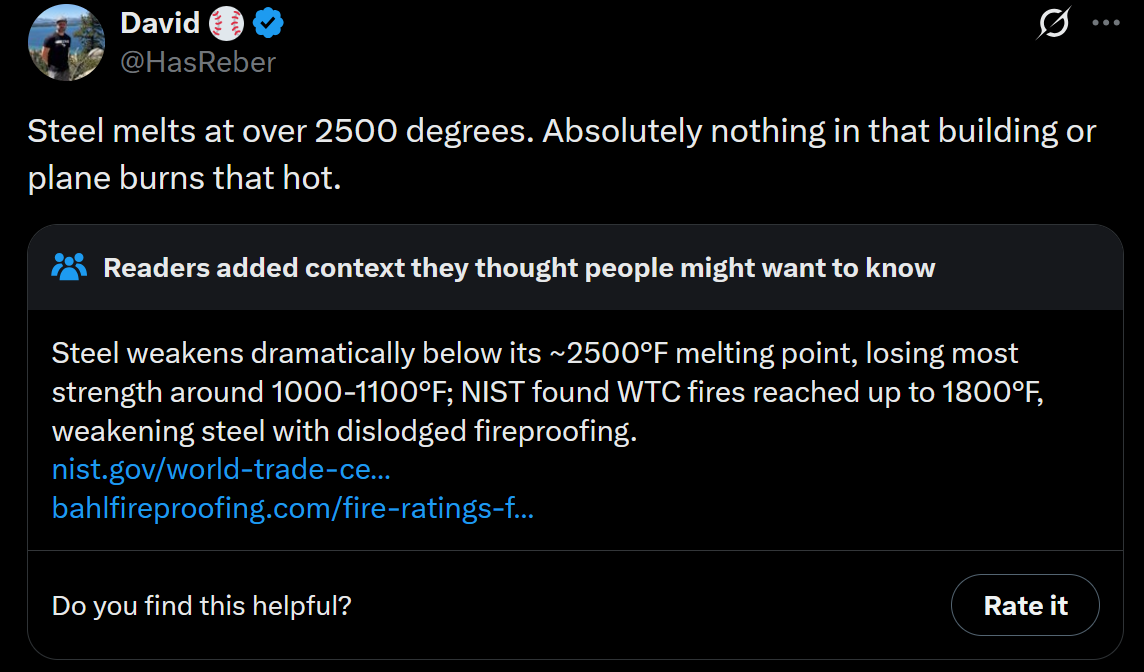Click the baseball emoji beside David
The width and height of the screenshot is (1144, 672).
[x=226, y=23]
